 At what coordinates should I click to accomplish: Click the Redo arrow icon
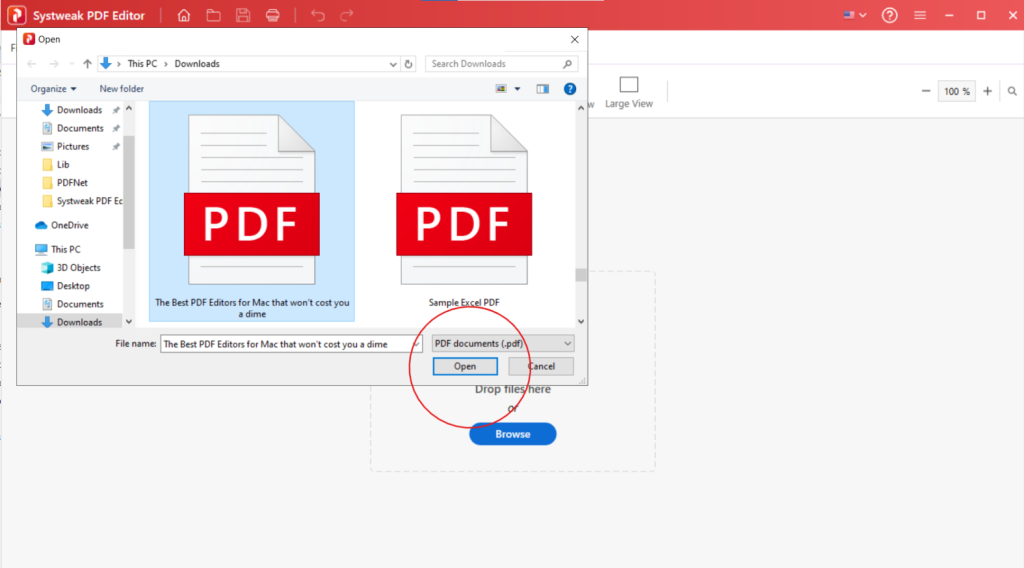pyautogui.click(x=347, y=15)
